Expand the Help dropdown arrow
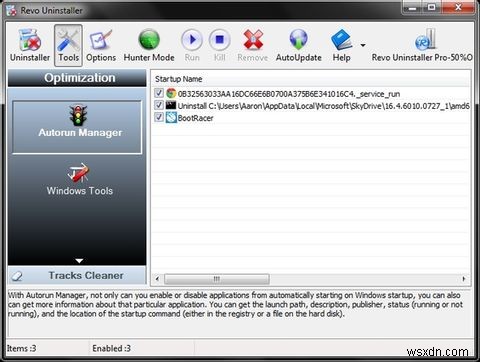Image resolution: width=480 pixels, height=362 pixels. point(363,45)
